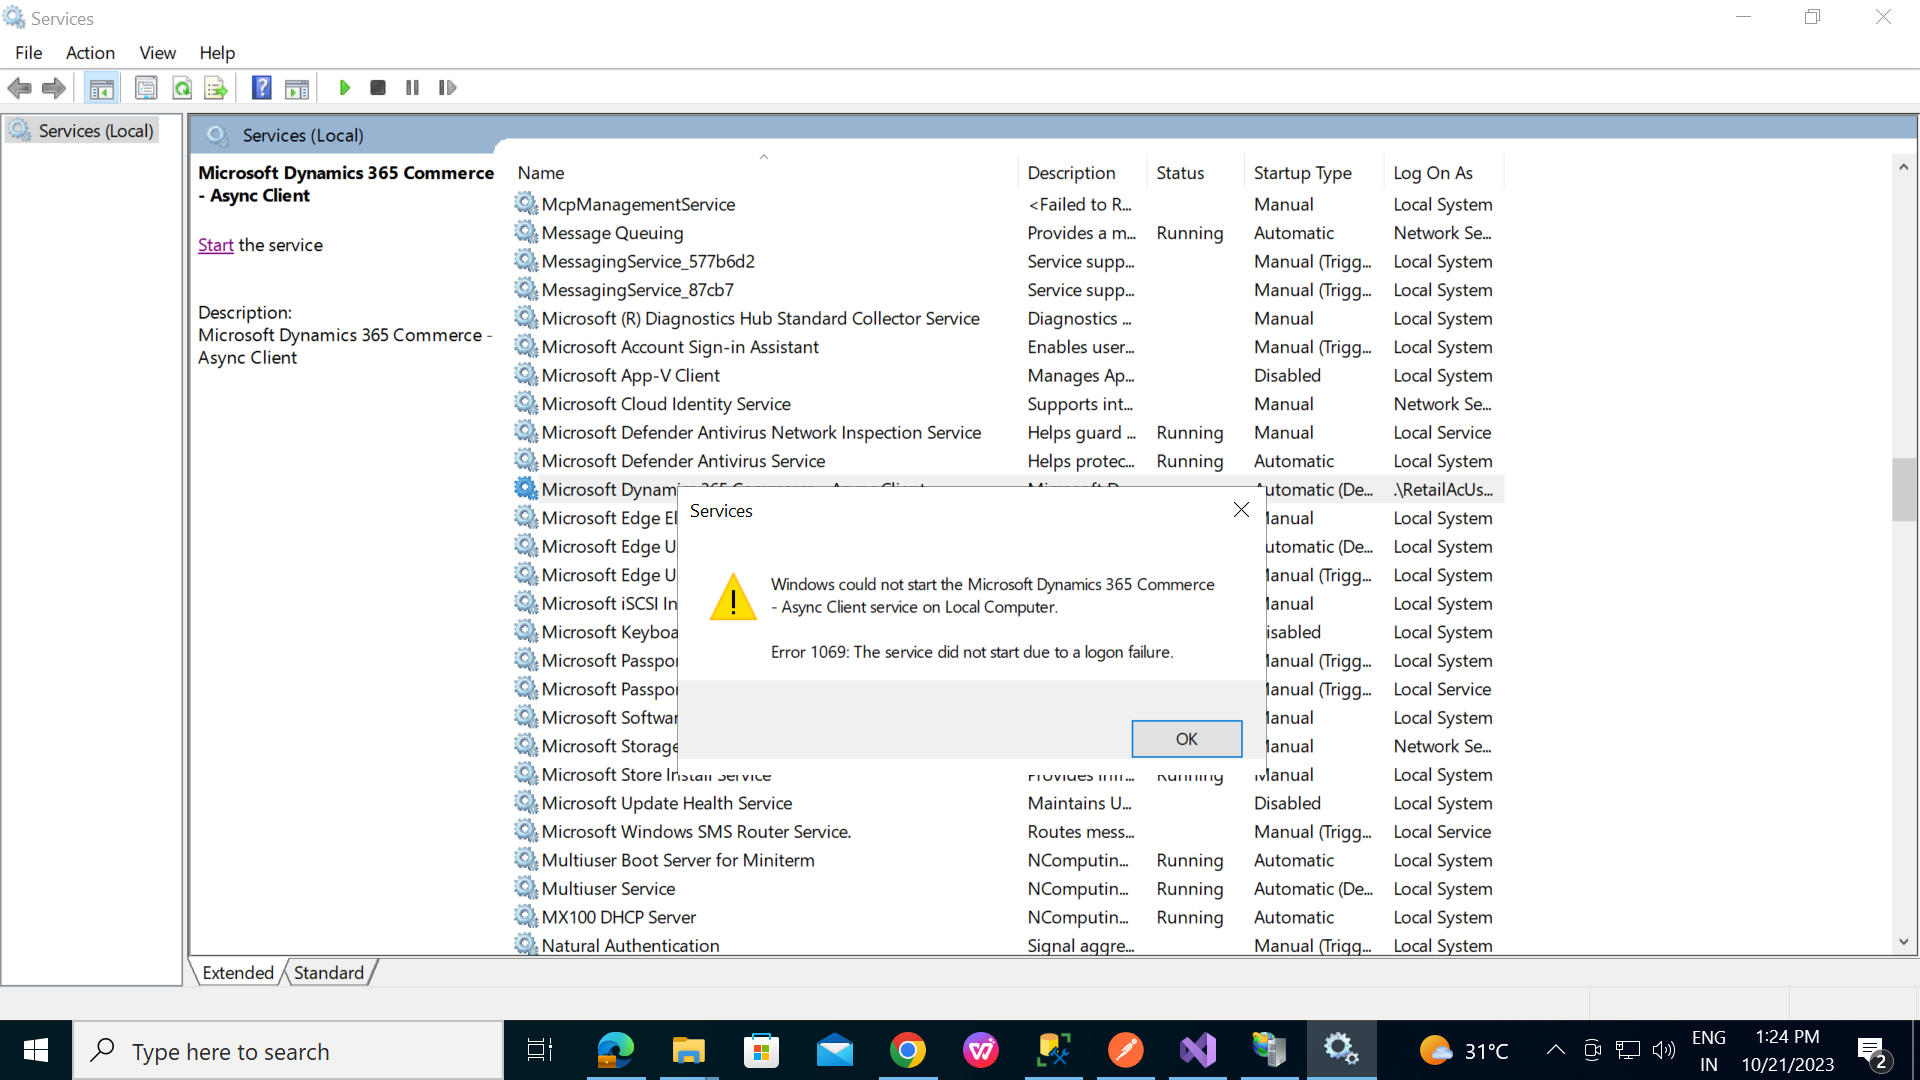
Task: Open Microsoft Store from the taskbar
Action: (761, 1051)
